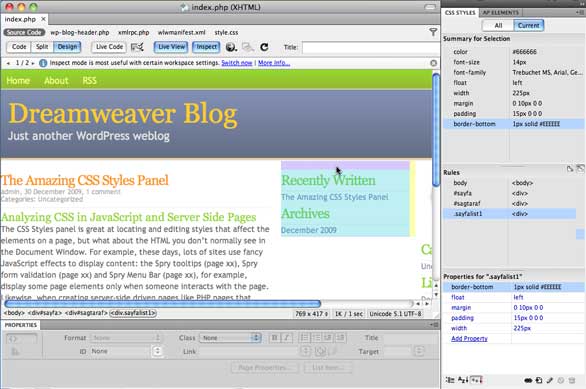The width and height of the screenshot is (586, 389).
Task: Select the border-bottom row in Summary for Selection
Action: click(513, 124)
